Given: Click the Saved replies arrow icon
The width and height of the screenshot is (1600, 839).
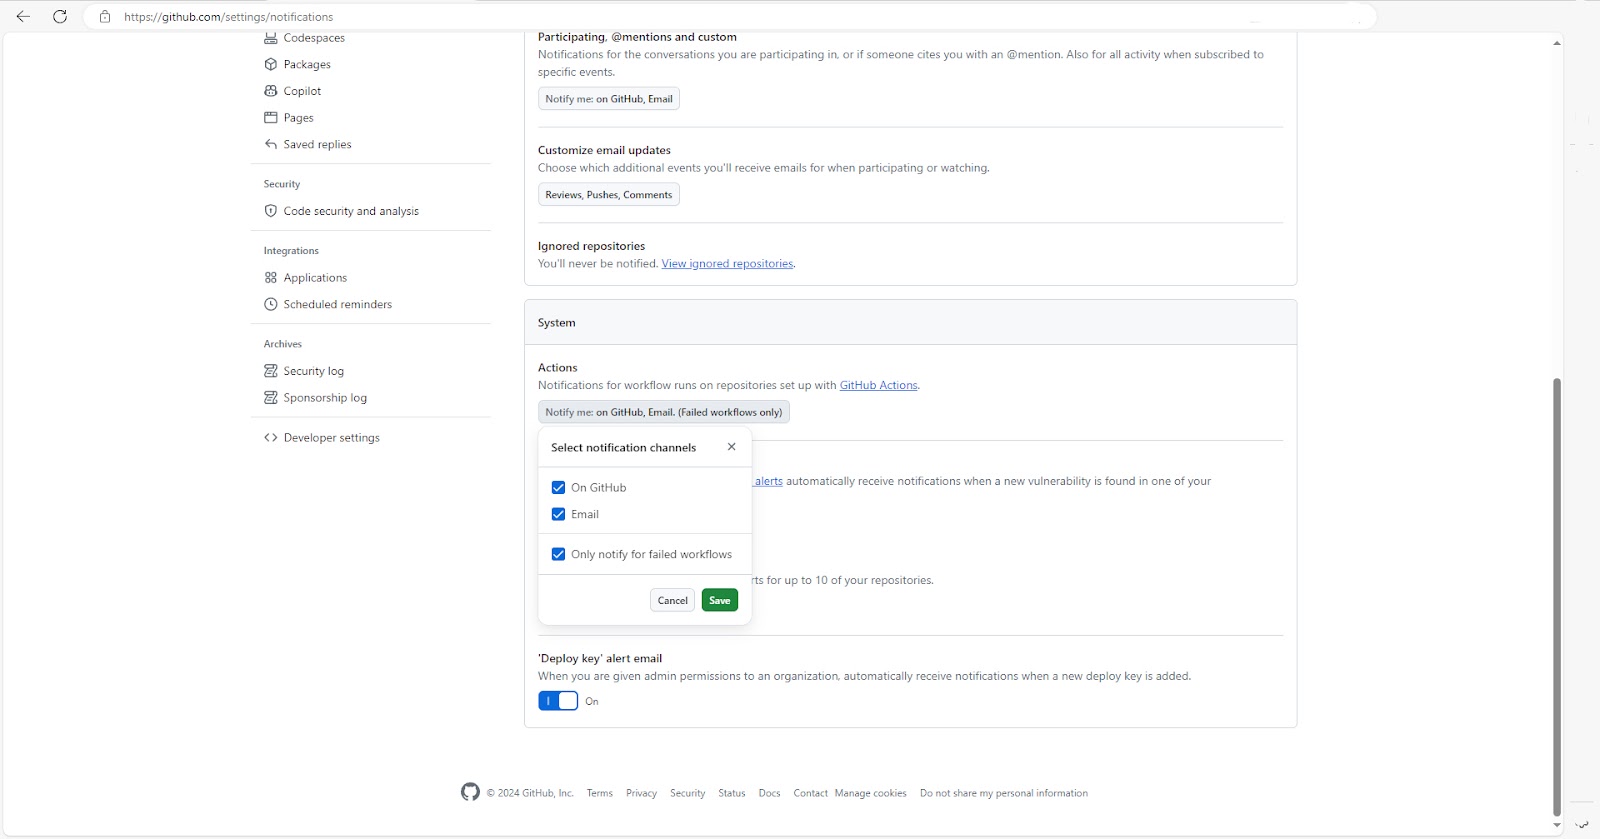Looking at the screenshot, I should pos(270,144).
